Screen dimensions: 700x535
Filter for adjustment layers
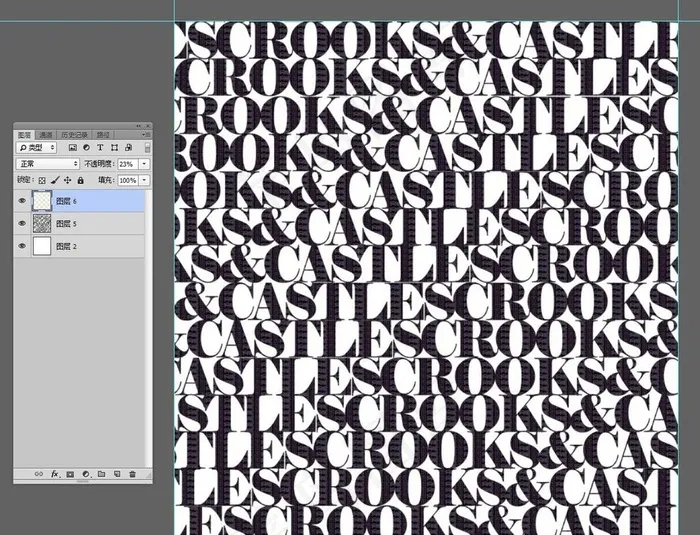pos(86,147)
